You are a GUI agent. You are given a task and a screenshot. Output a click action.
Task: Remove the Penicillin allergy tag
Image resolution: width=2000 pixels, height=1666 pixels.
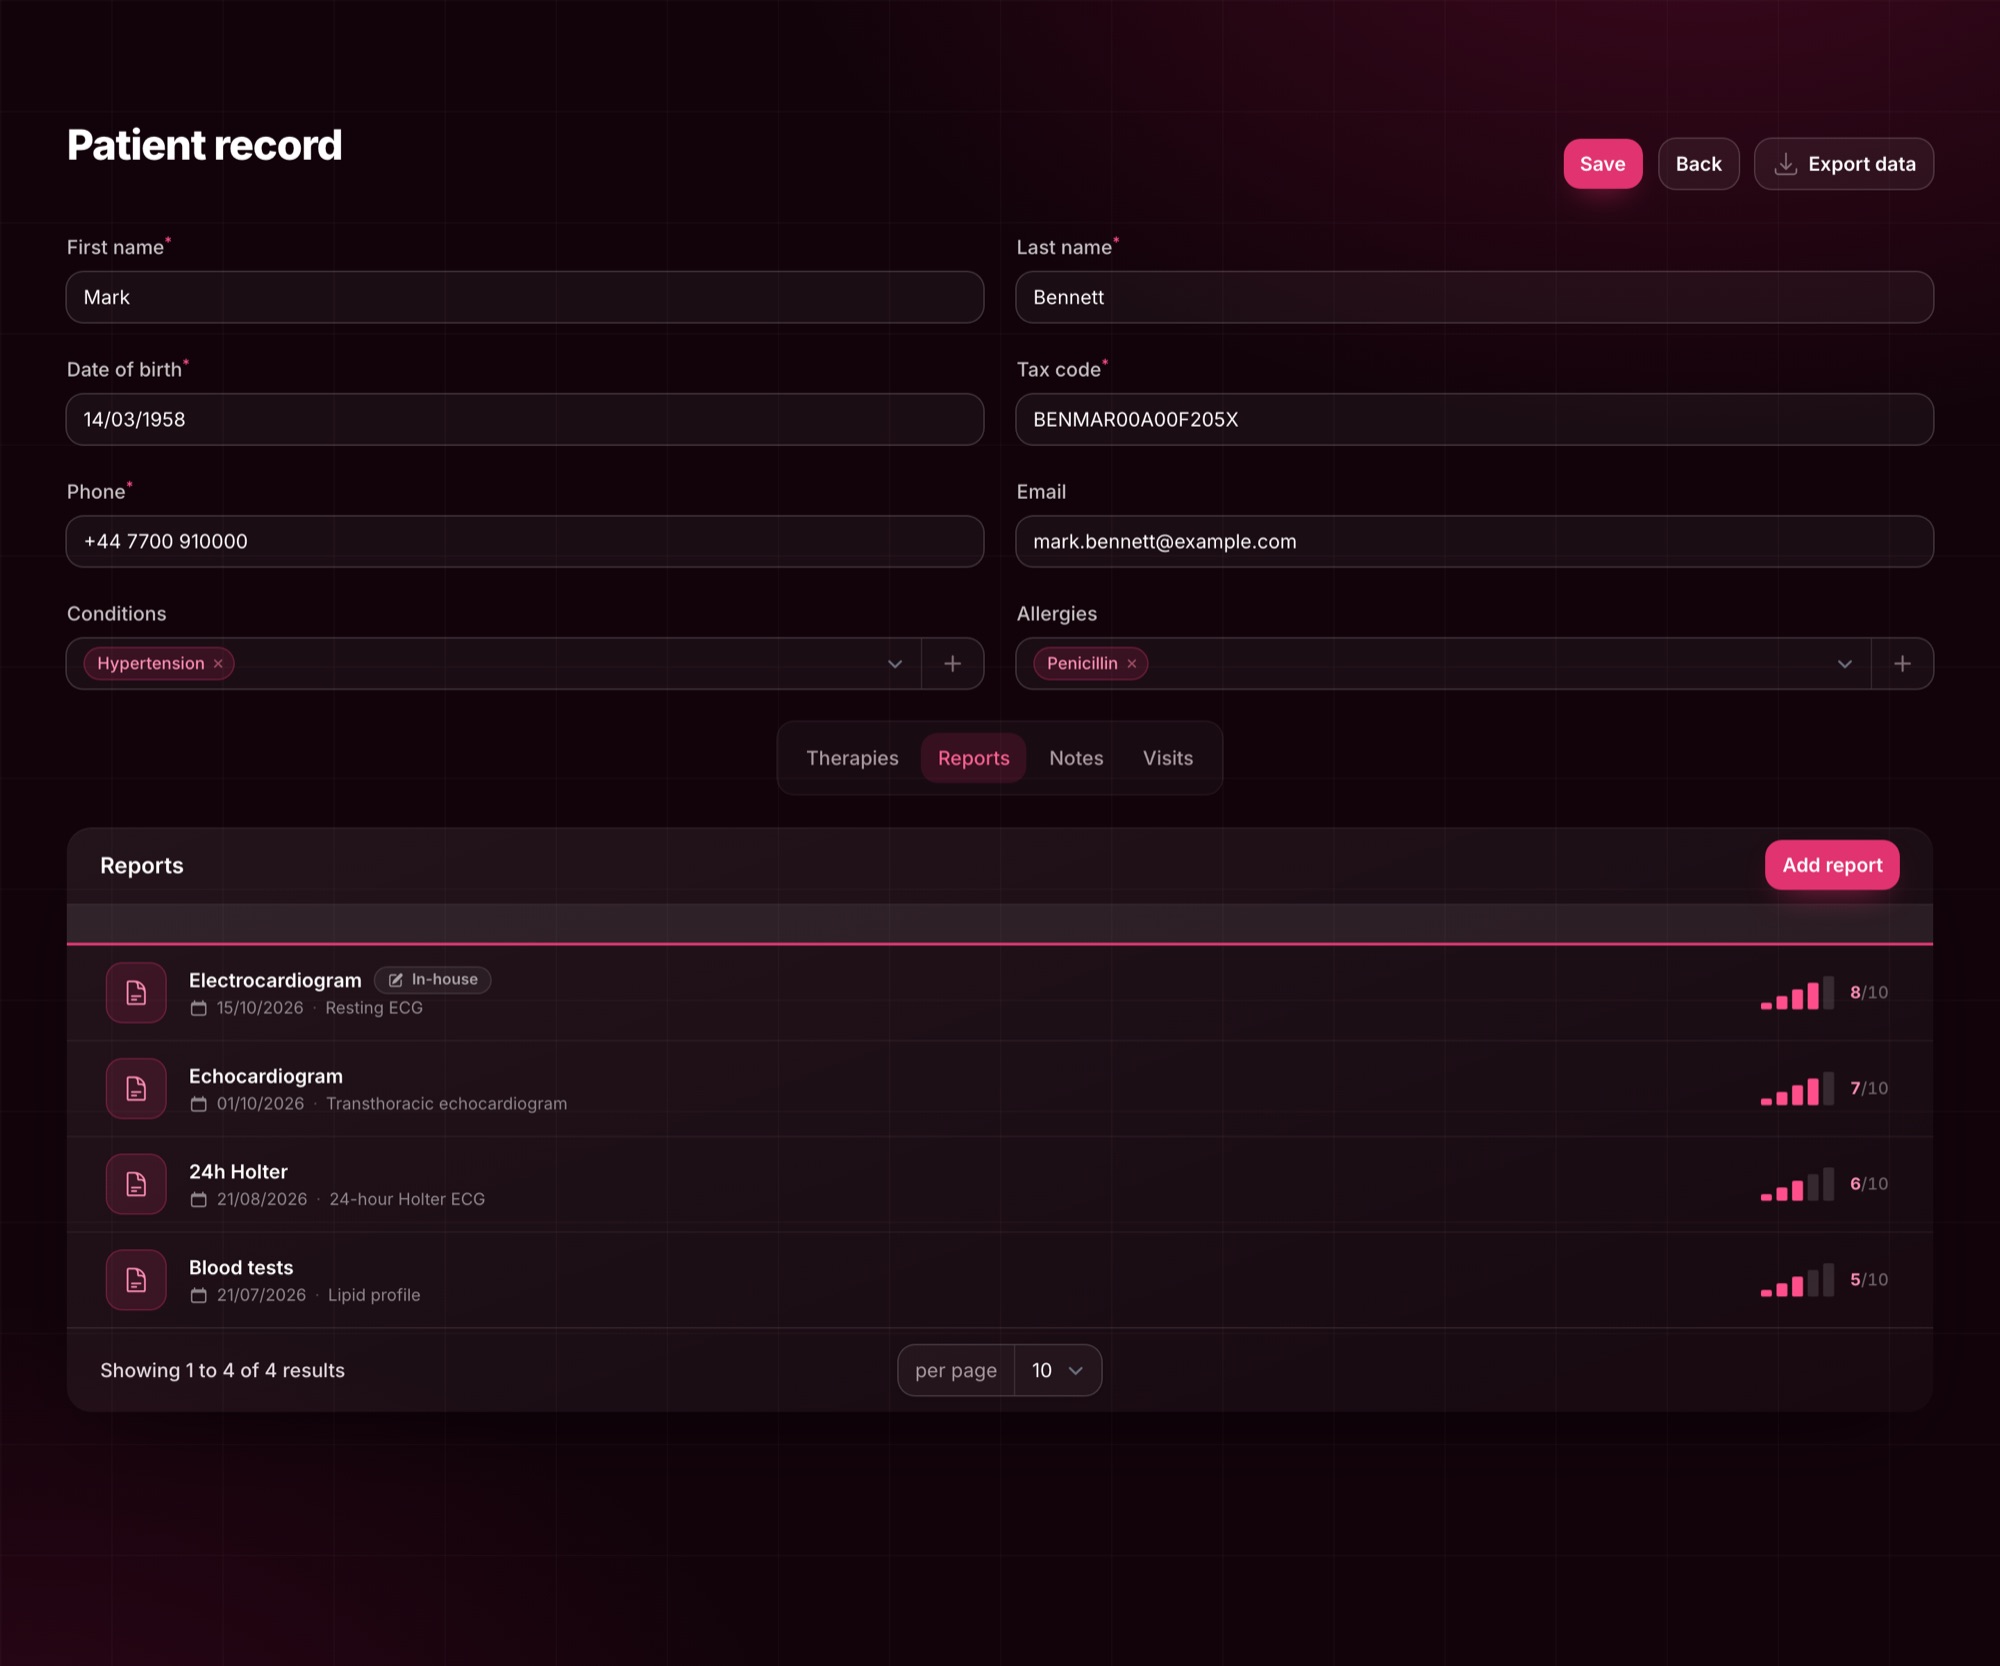1132,663
